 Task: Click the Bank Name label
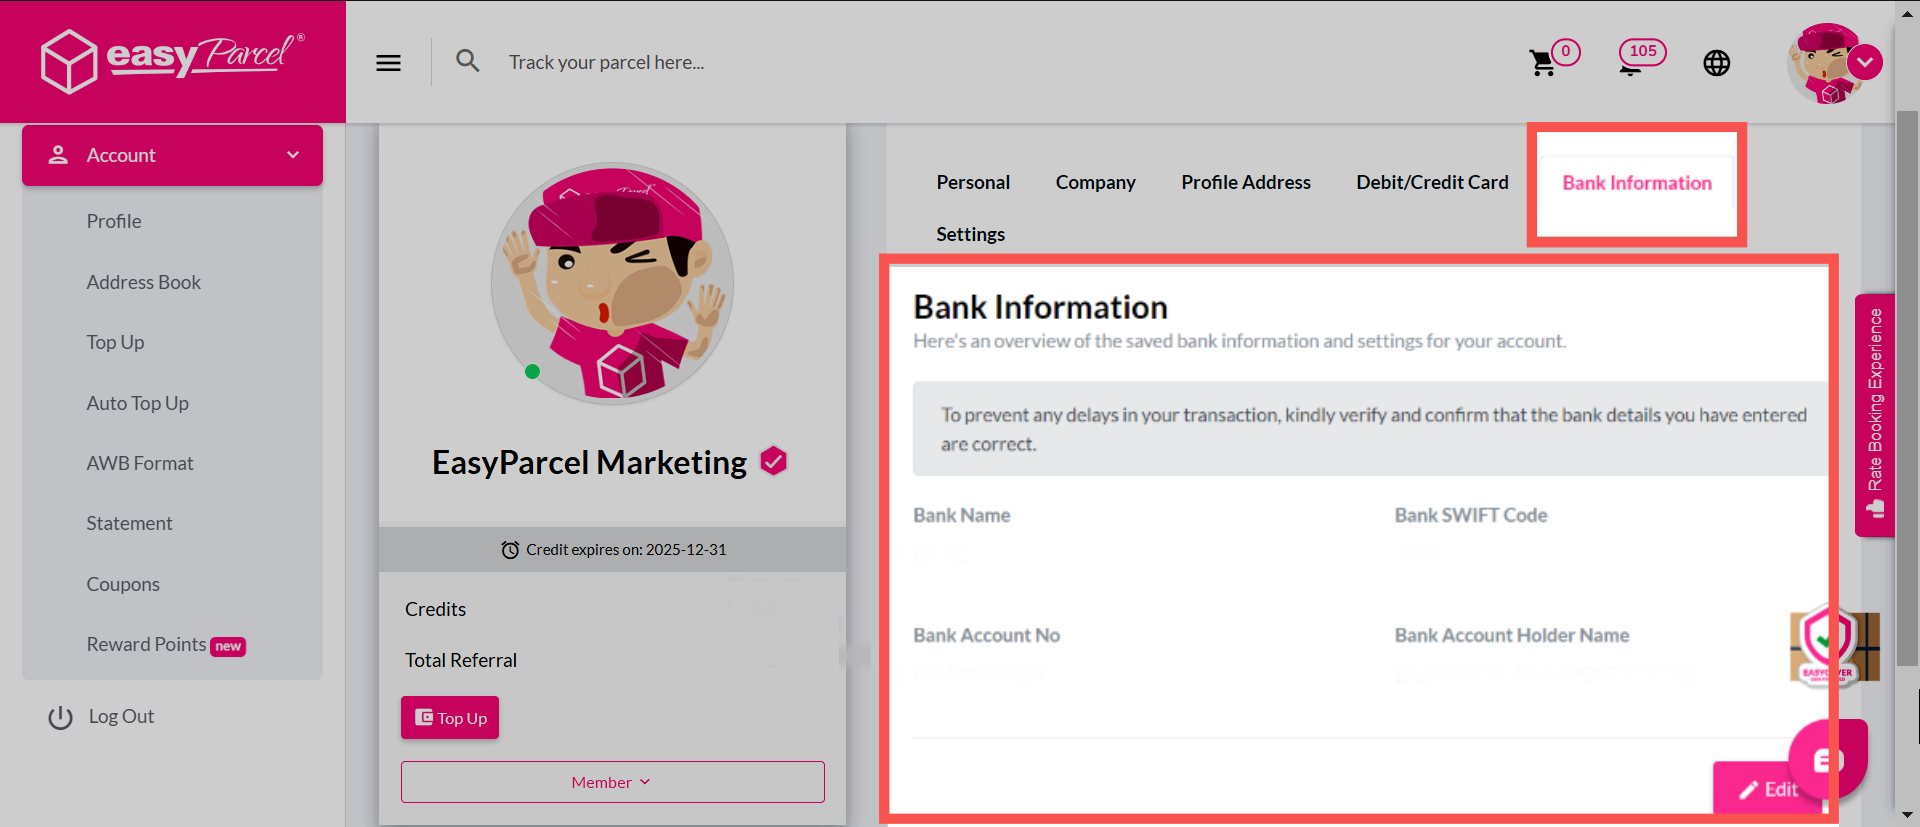(961, 515)
